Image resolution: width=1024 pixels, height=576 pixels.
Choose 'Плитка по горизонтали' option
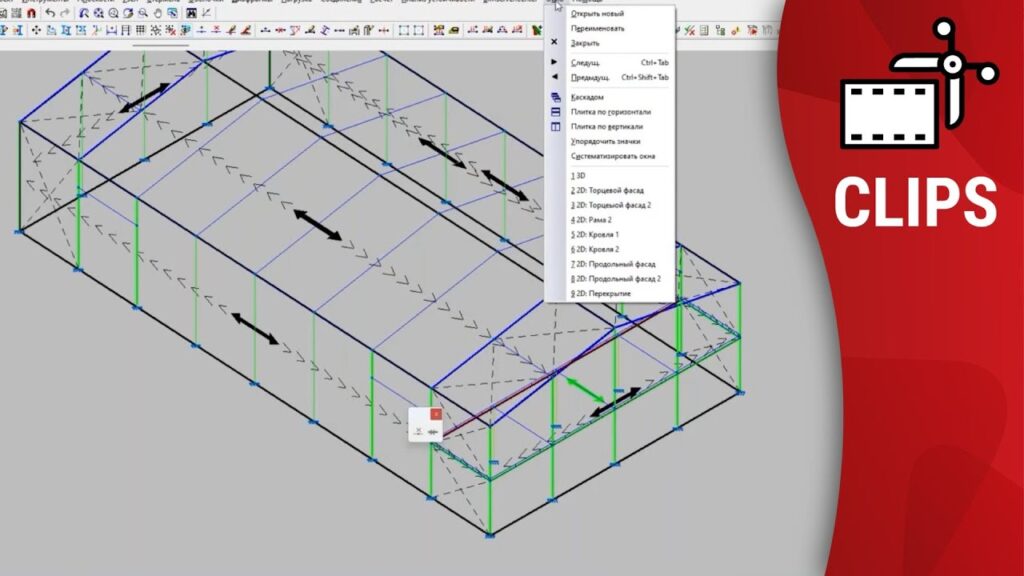(610, 112)
